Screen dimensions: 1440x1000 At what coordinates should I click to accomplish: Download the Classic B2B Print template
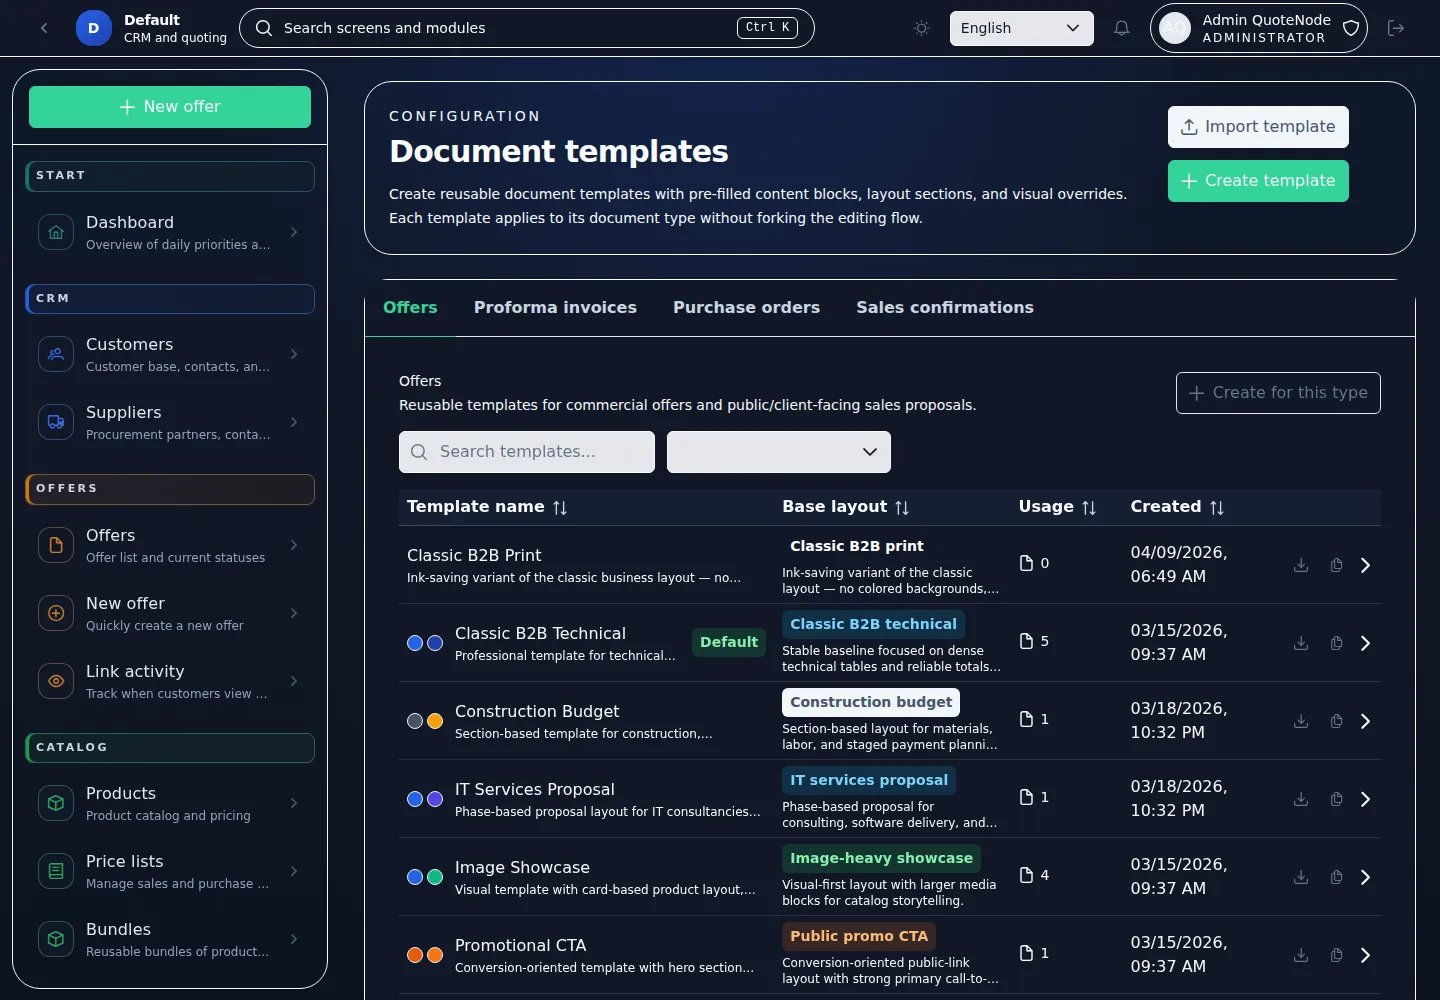[1300, 565]
